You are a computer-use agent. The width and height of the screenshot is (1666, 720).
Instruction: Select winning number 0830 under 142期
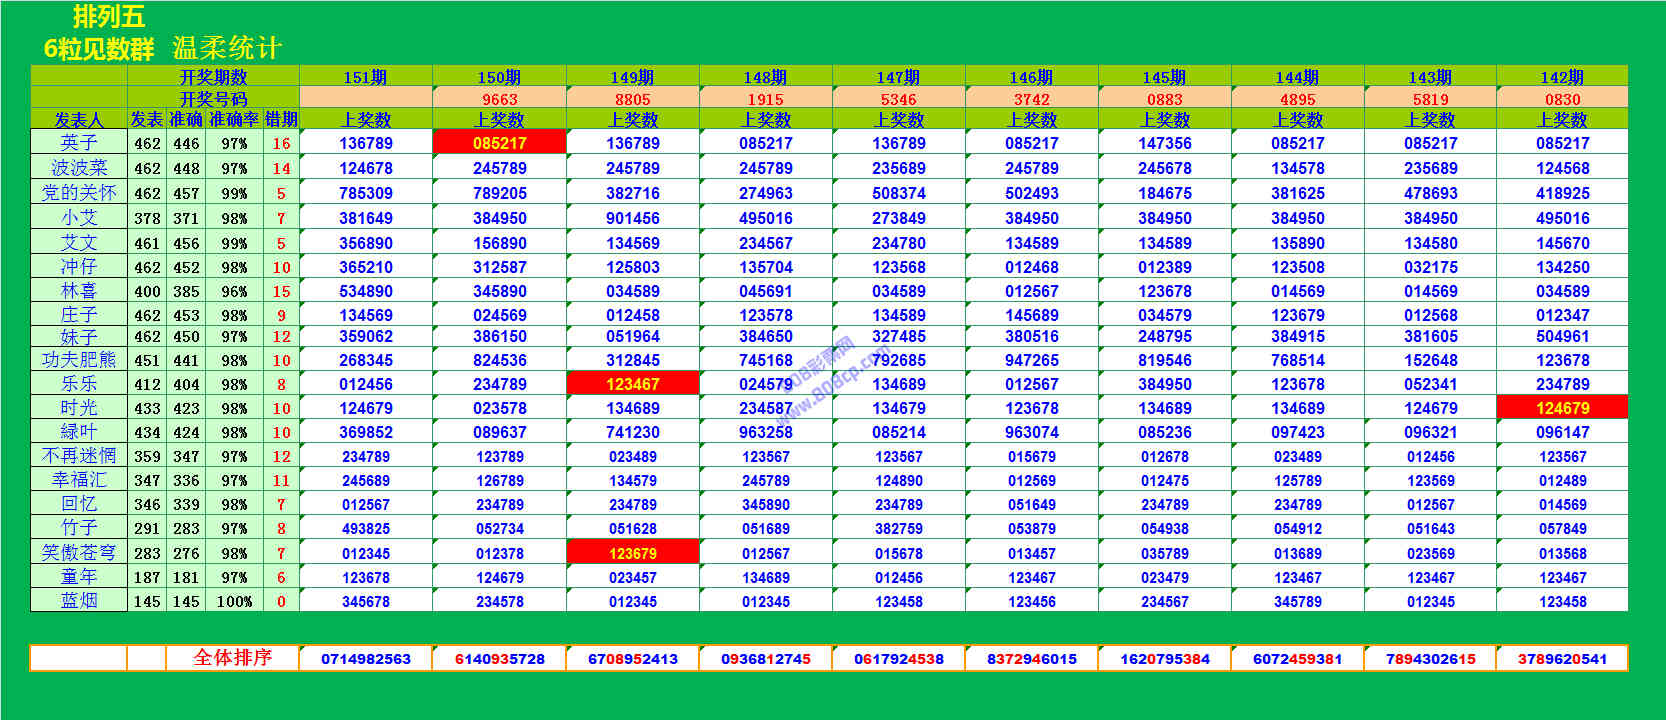(x=1562, y=99)
